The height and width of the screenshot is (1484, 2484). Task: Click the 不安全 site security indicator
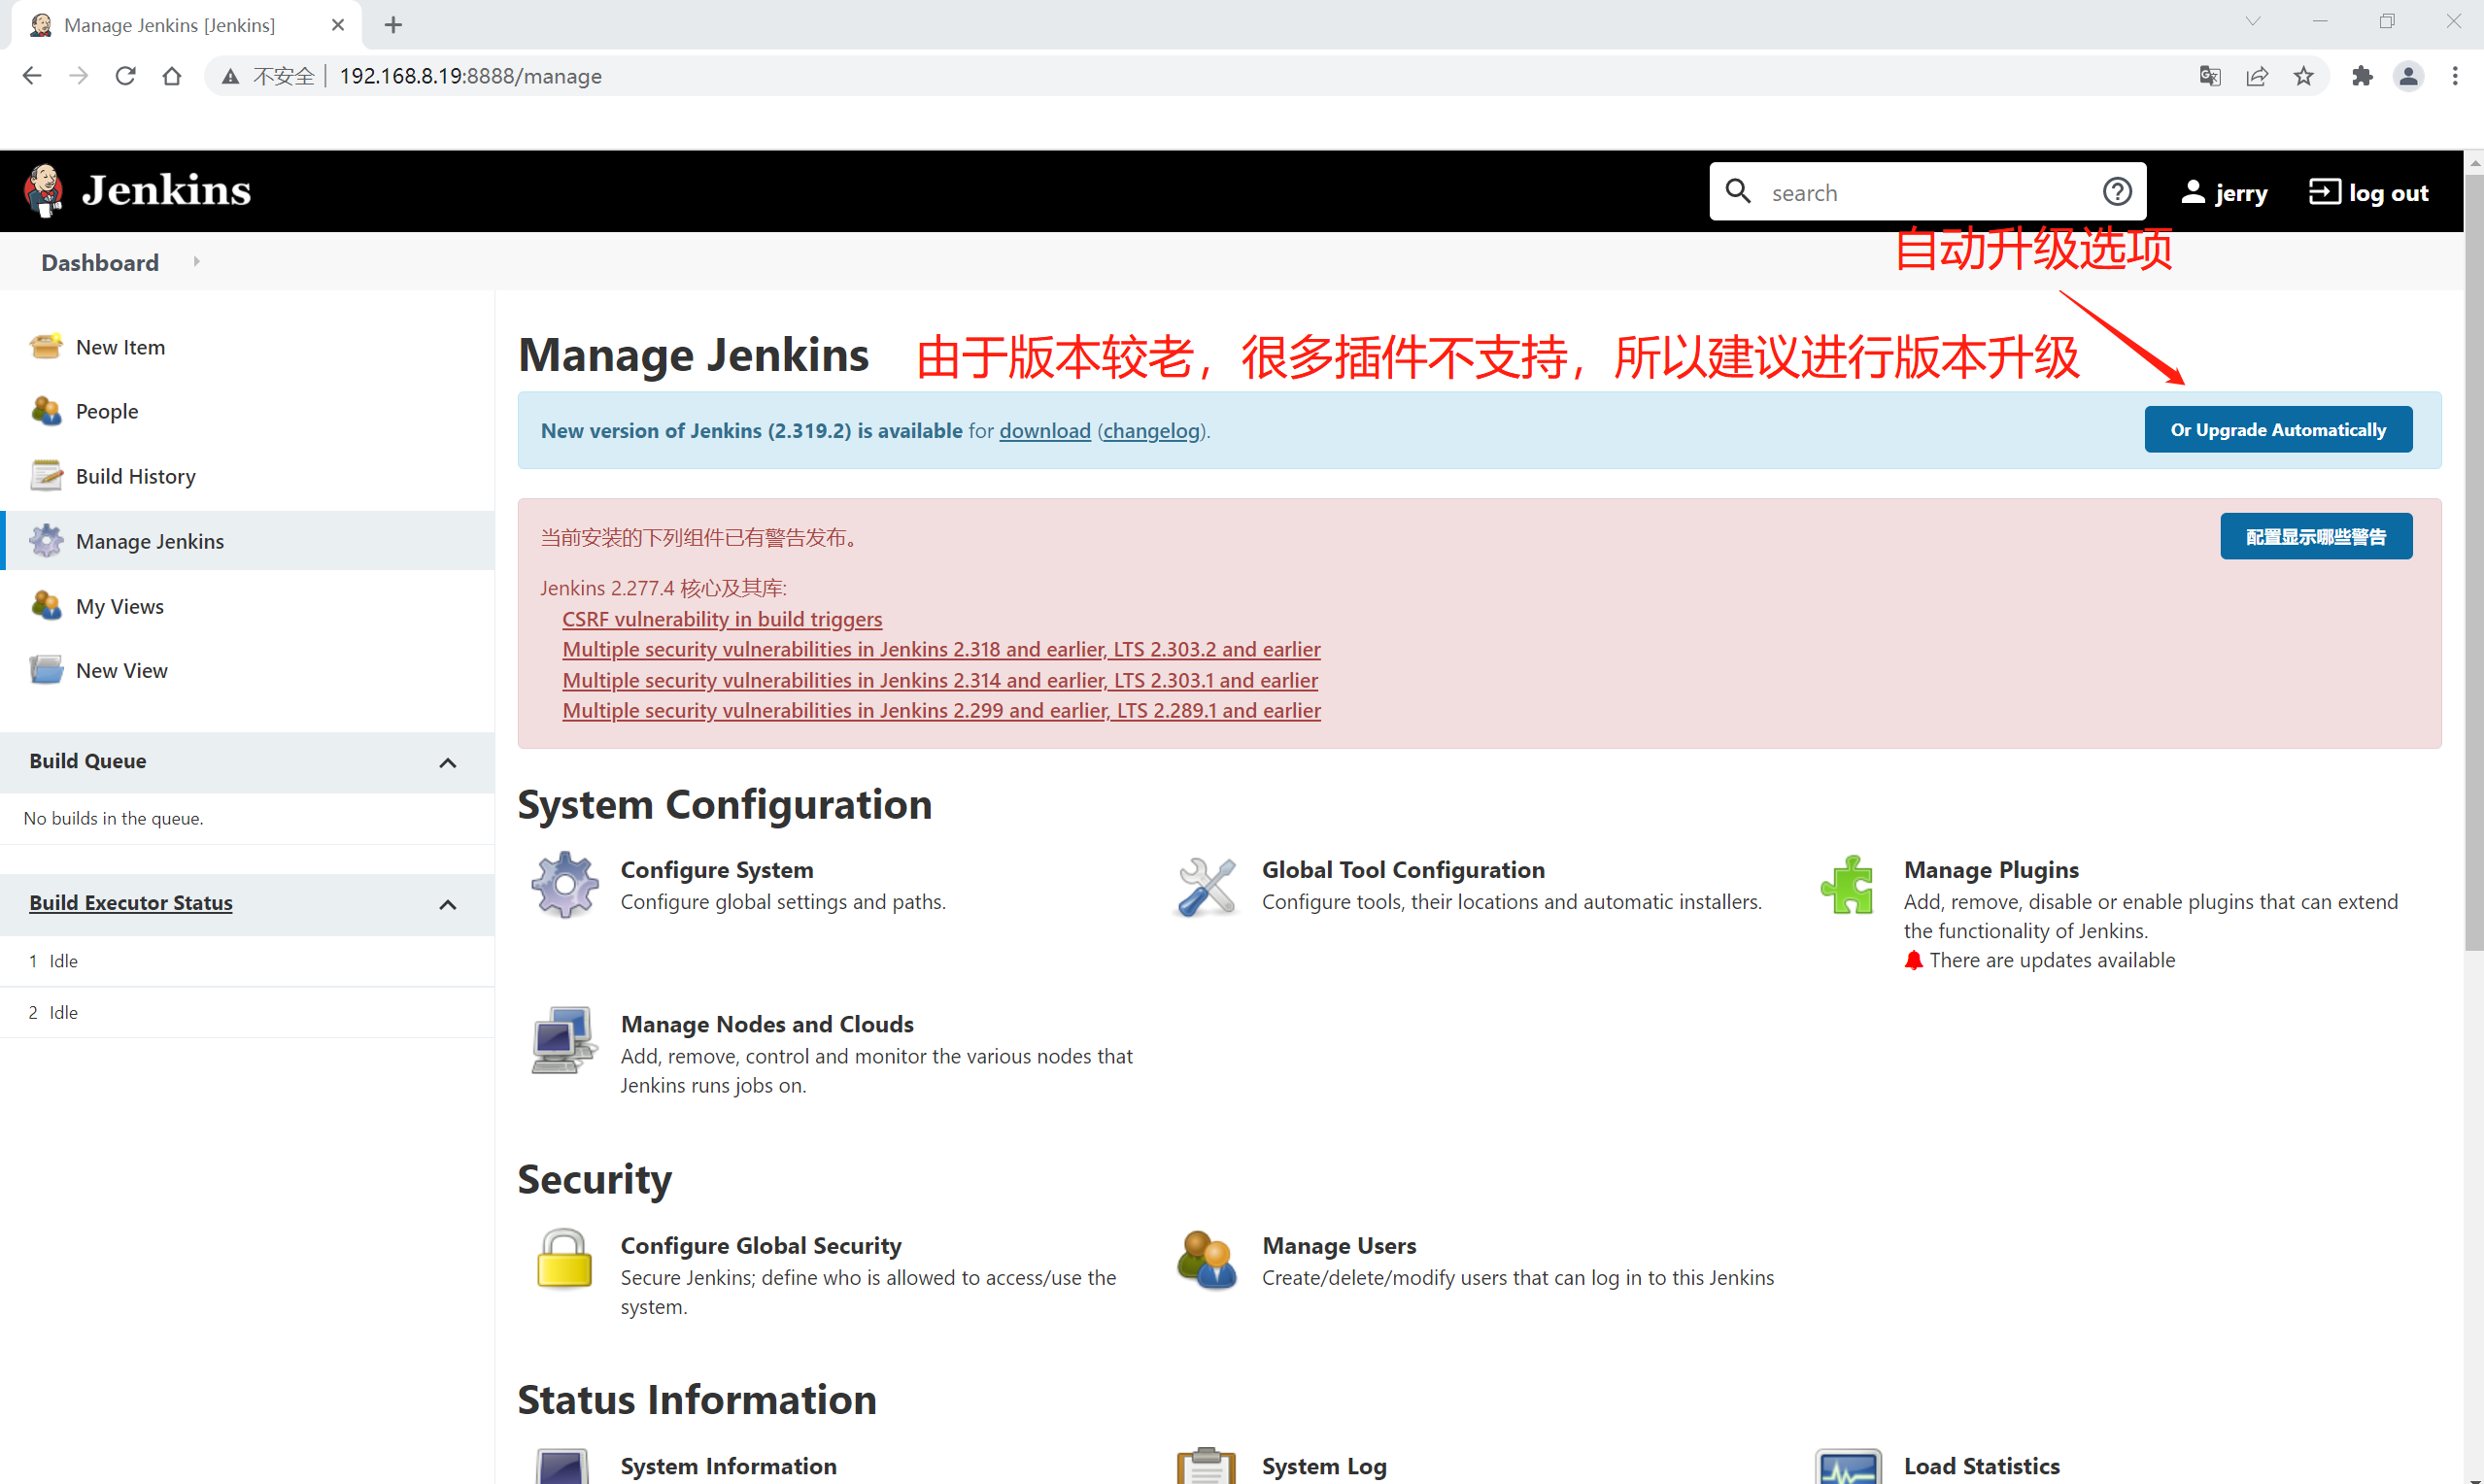pos(268,76)
